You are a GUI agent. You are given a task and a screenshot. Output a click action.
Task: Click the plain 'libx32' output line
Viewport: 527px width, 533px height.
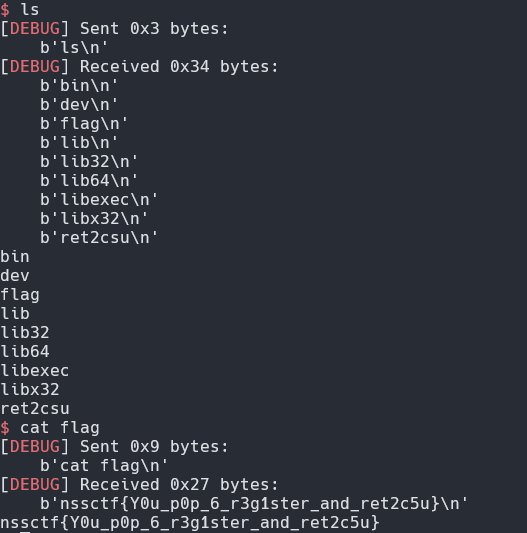(30, 390)
